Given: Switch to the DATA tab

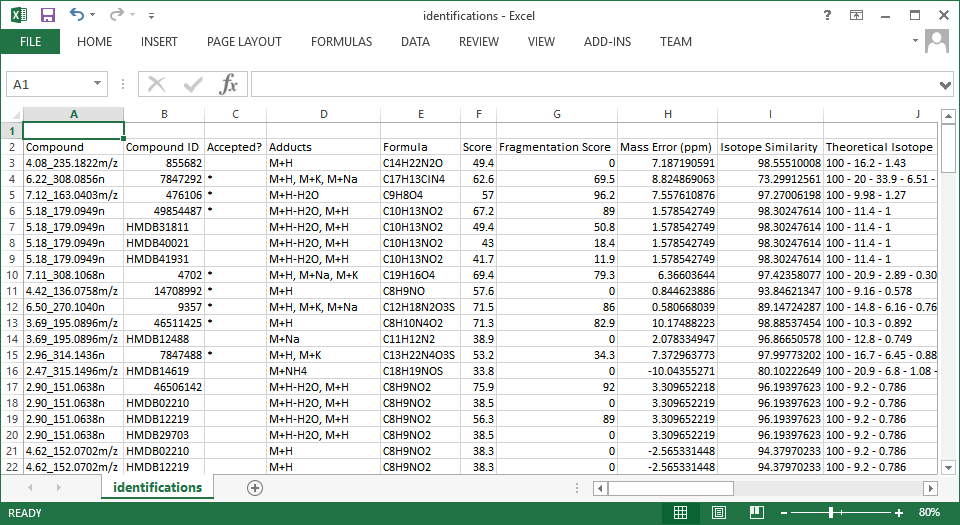Looking at the screenshot, I should pos(415,42).
